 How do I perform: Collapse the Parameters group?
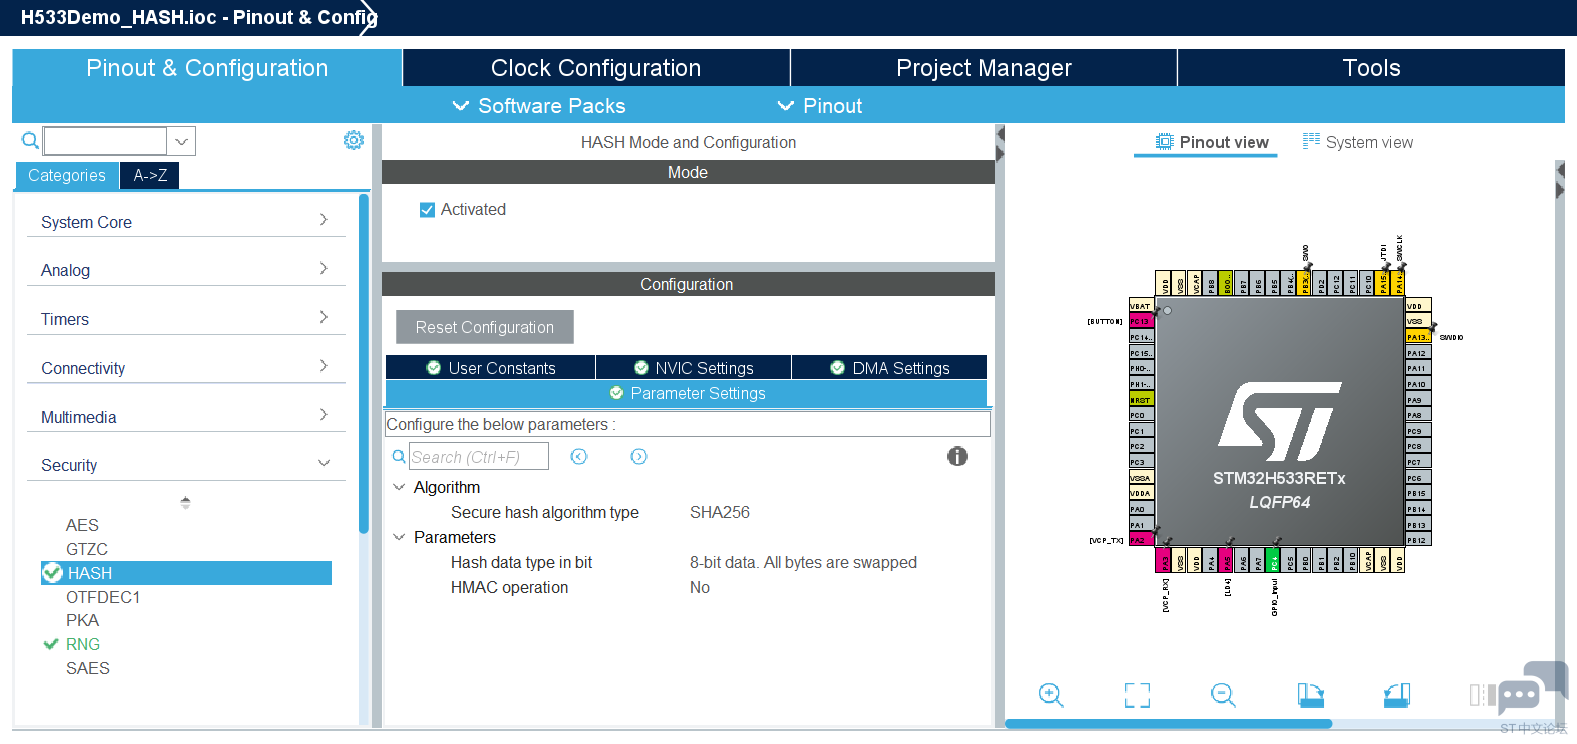coord(399,537)
